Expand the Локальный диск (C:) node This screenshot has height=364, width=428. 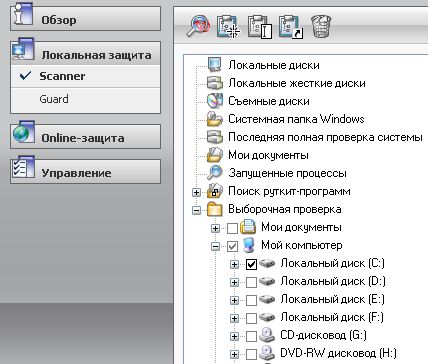point(234,264)
